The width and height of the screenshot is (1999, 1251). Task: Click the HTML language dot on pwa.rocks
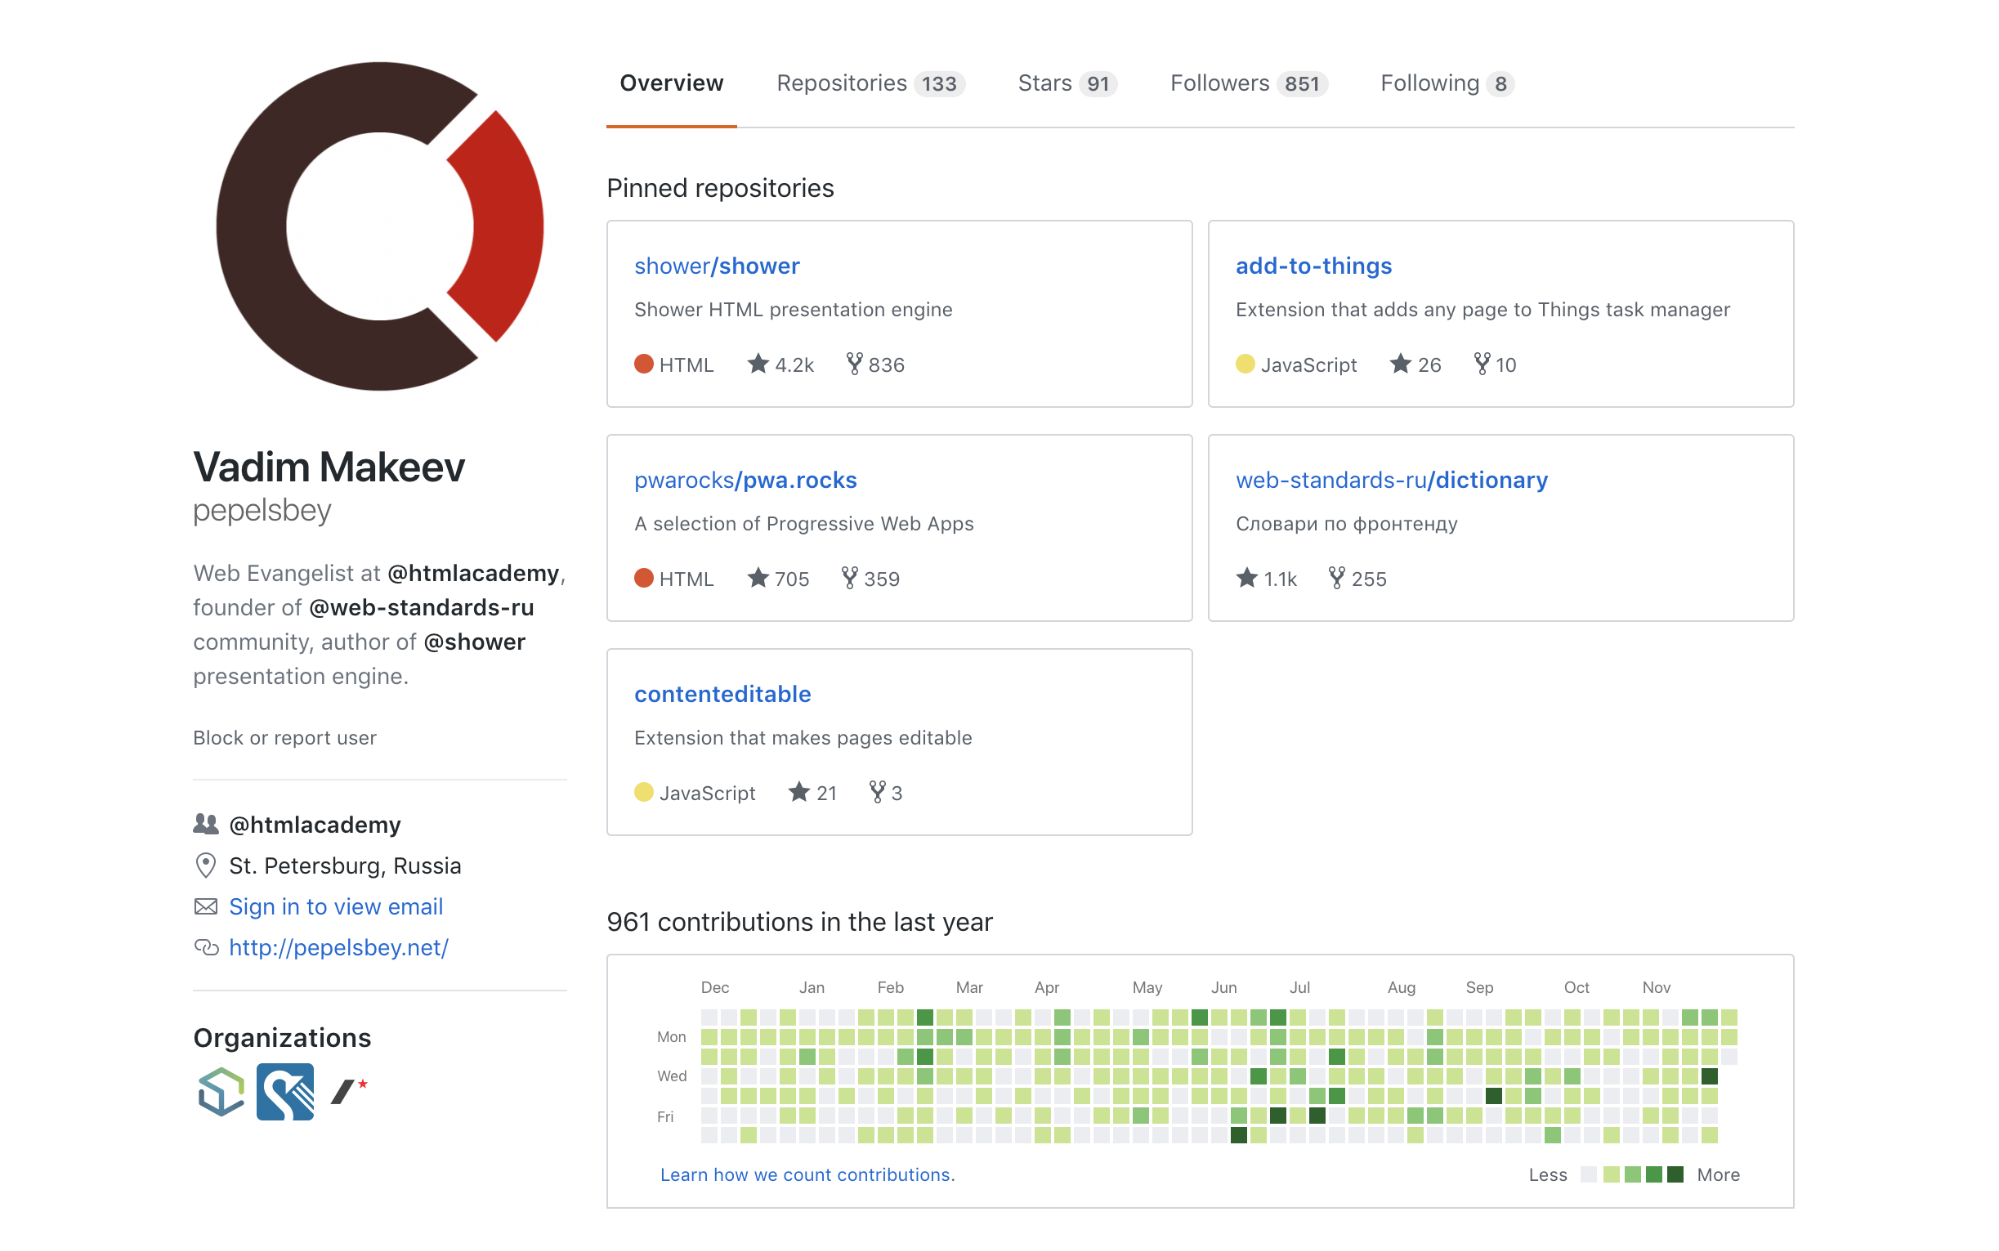pos(644,578)
